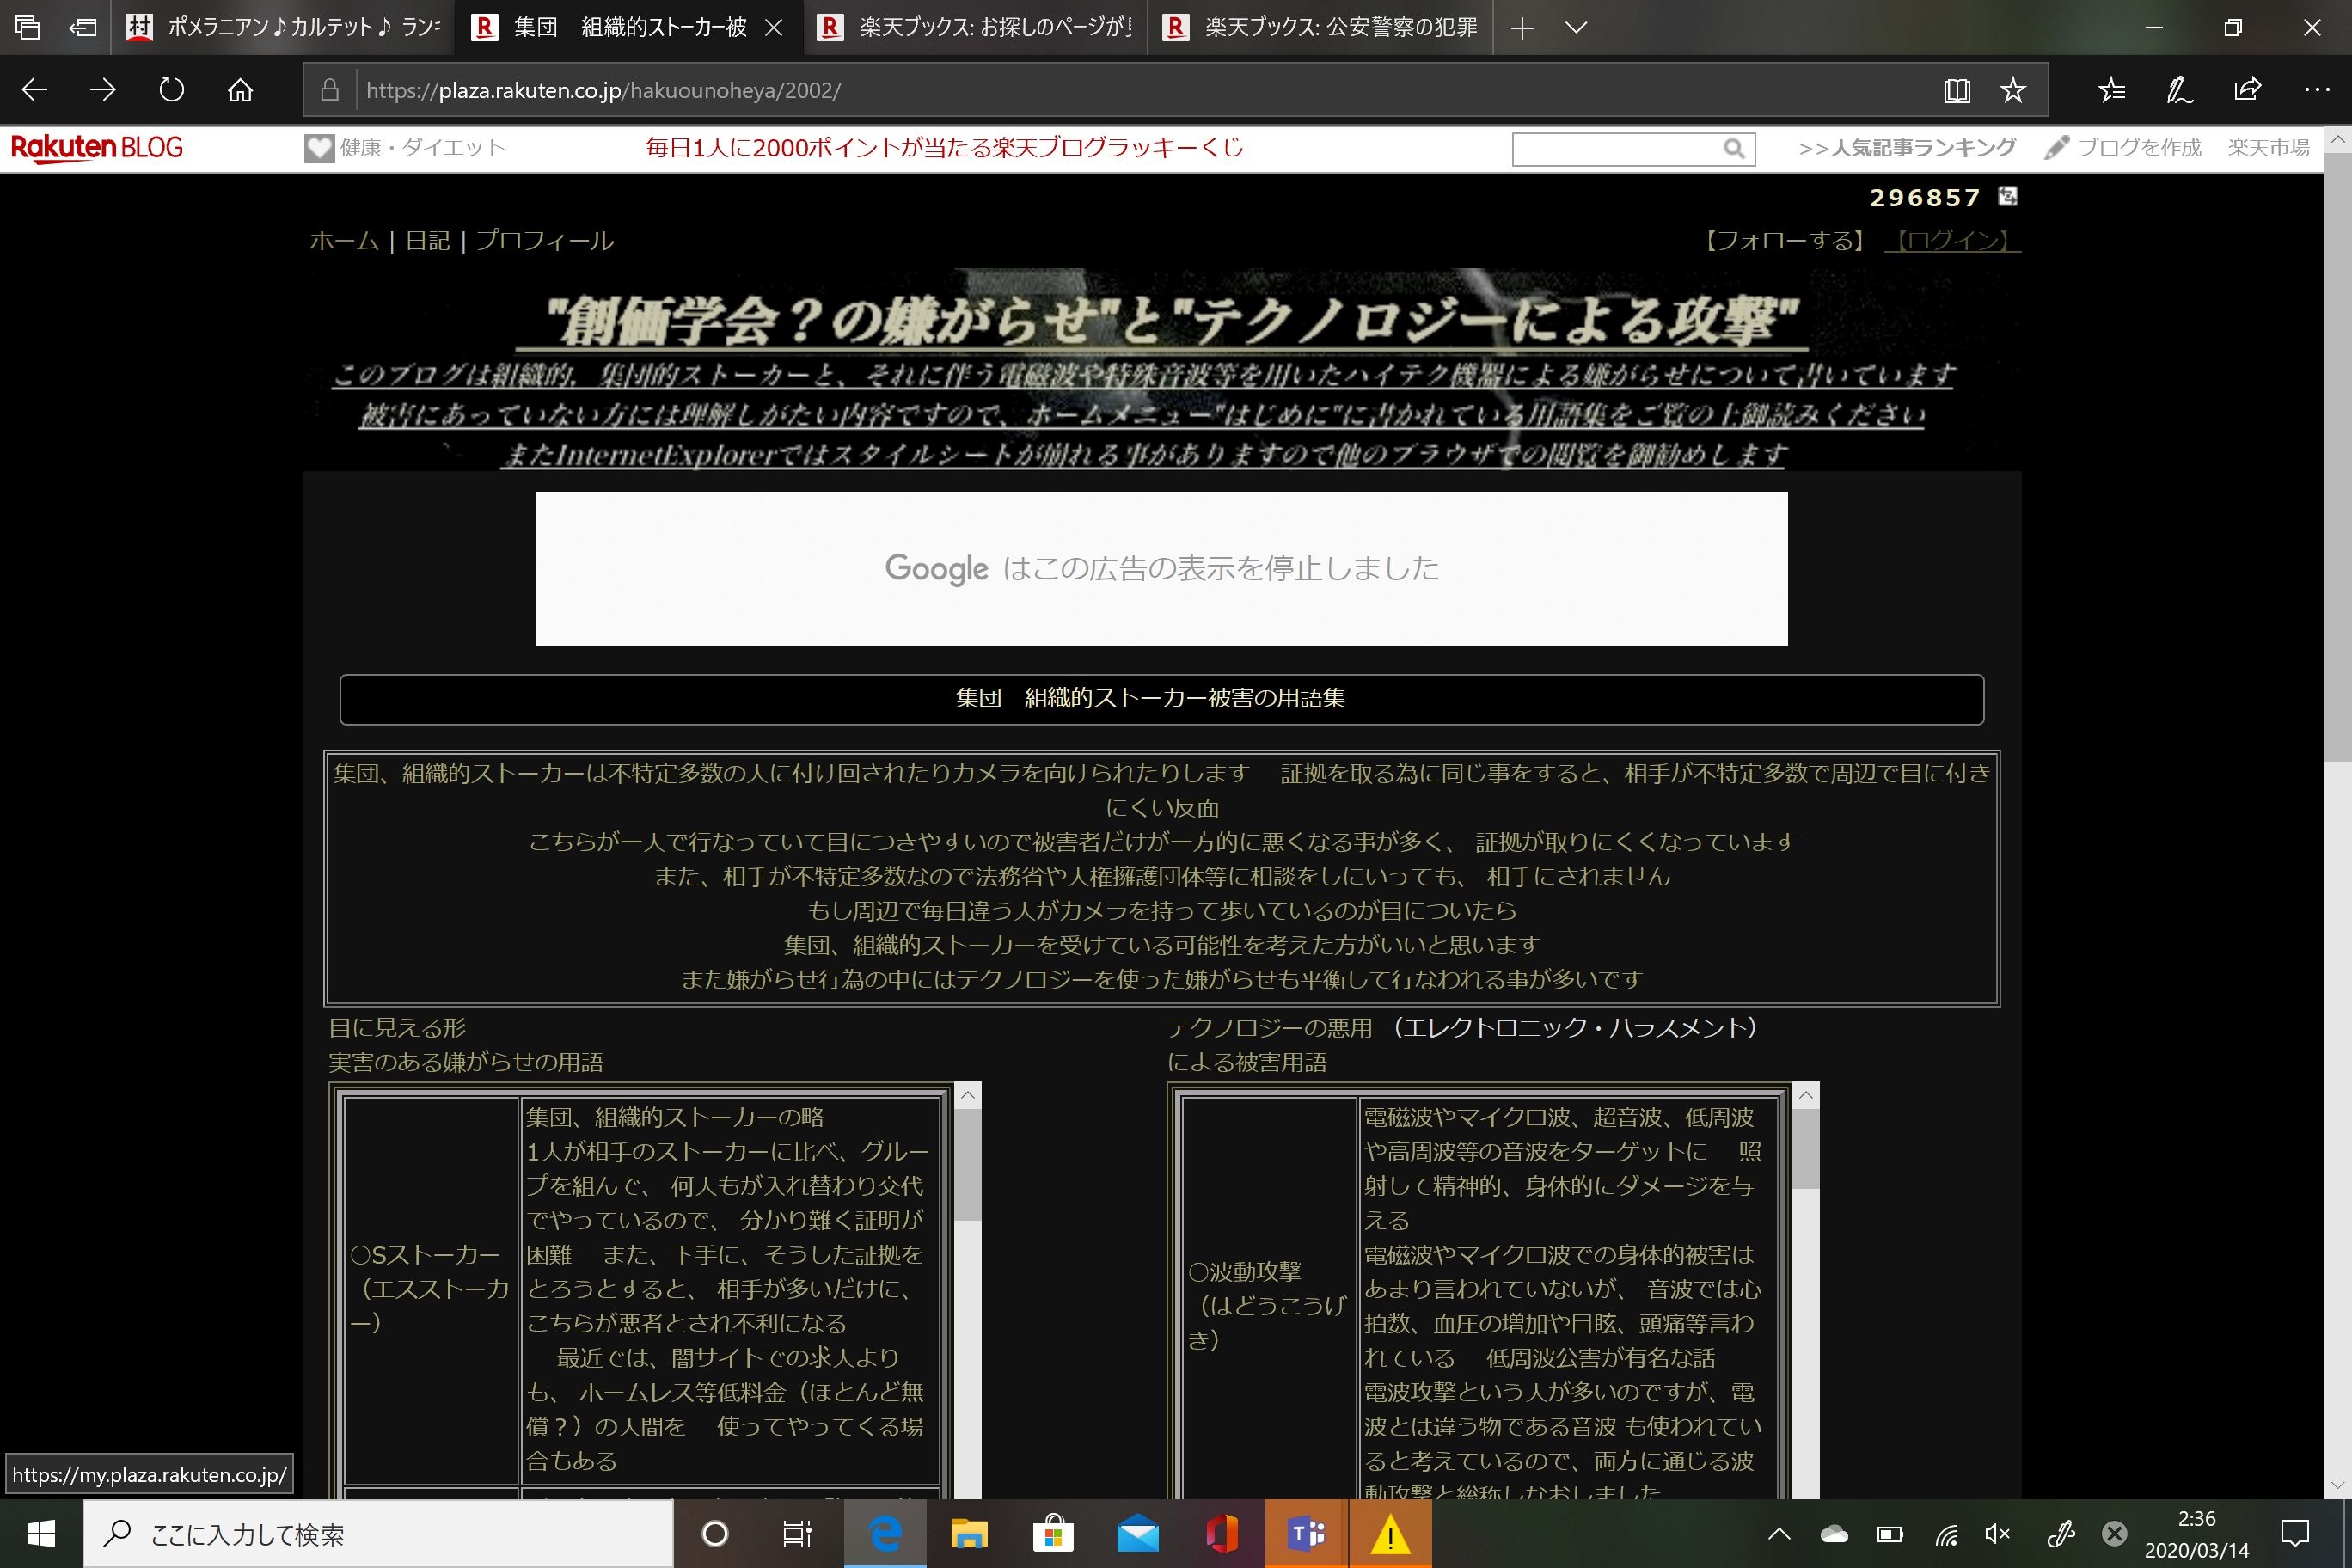Click the Rakuten blog search field

(x=1615, y=149)
